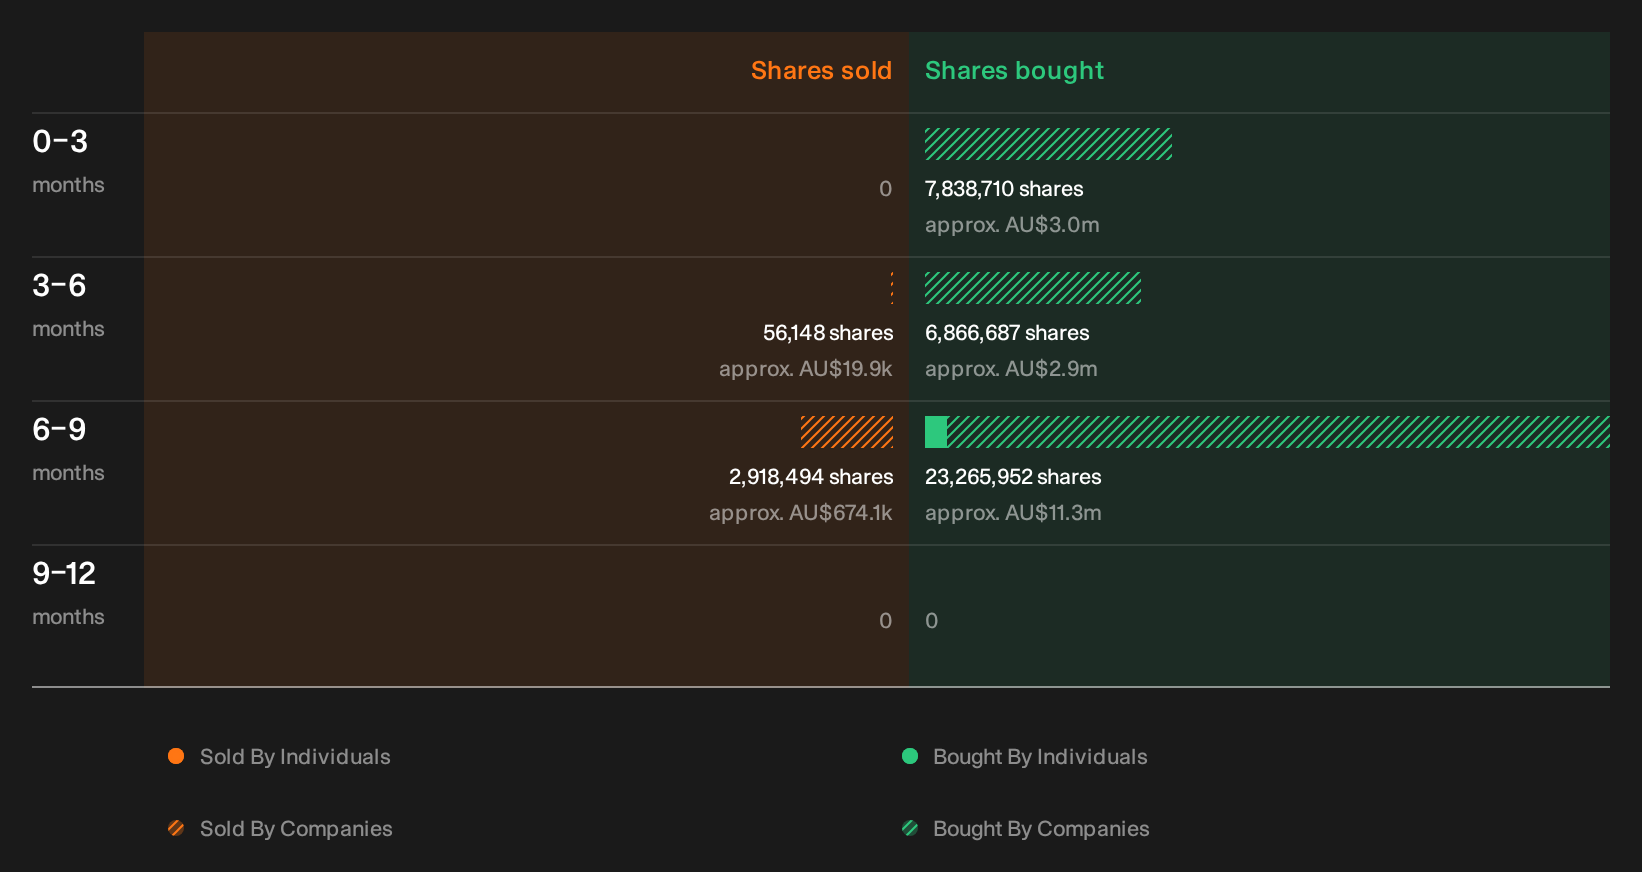Click the zero sold value in 0-3 months
Screen dimensions: 1642x872
[x=885, y=189]
